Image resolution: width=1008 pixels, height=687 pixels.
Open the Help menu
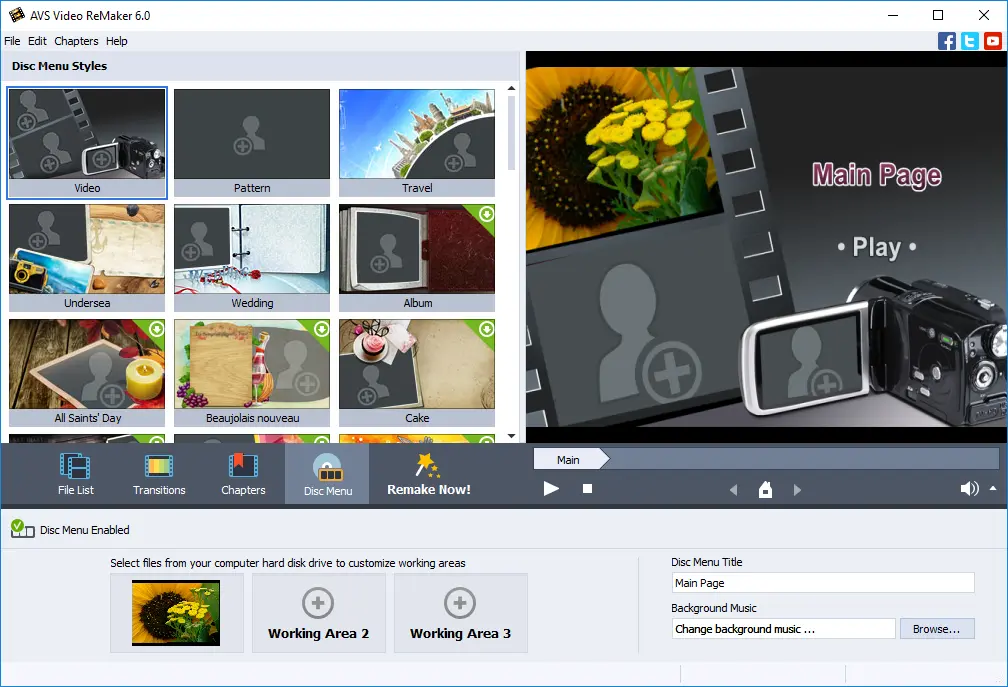click(116, 41)
